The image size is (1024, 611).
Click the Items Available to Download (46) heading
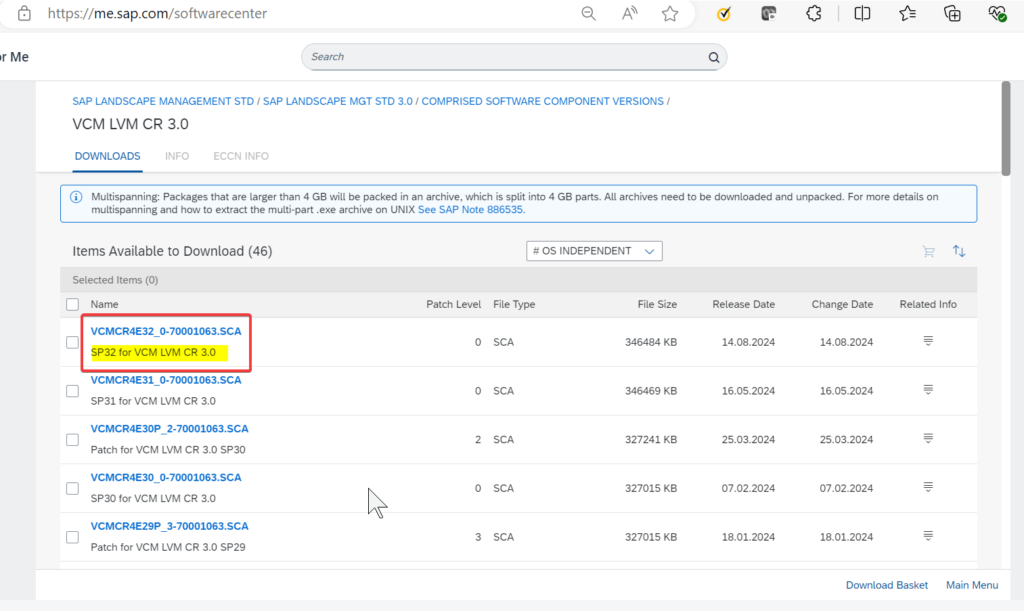point(172,251)
